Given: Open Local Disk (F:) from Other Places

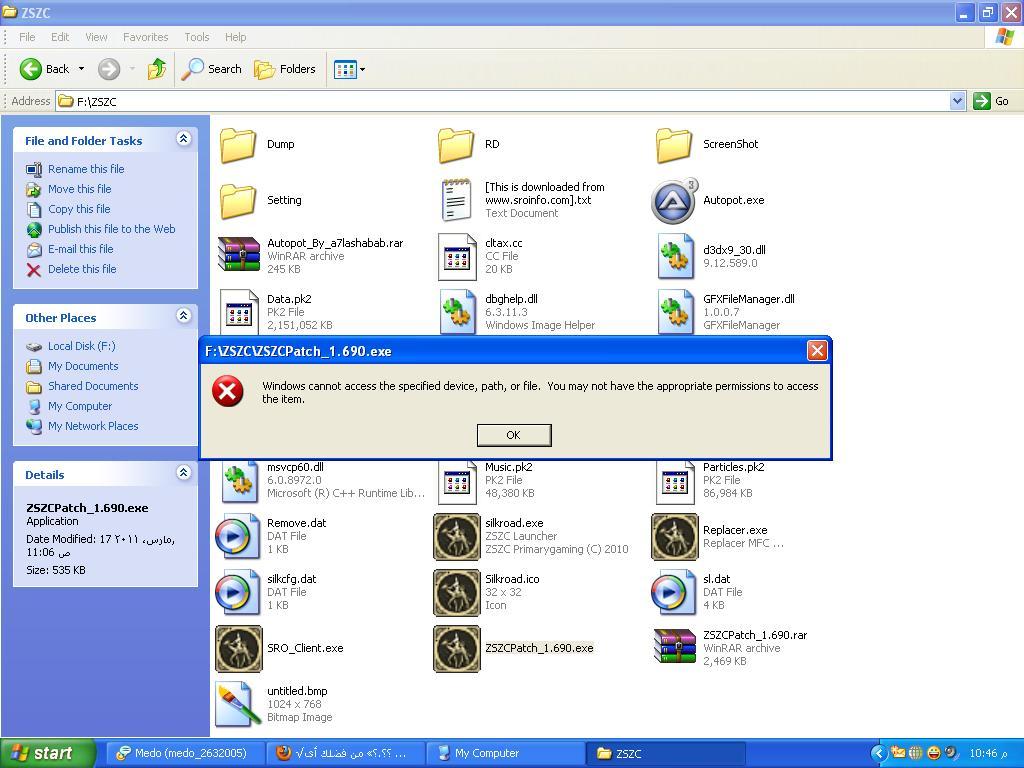Looking at the screenshot, I should [82, 346].
